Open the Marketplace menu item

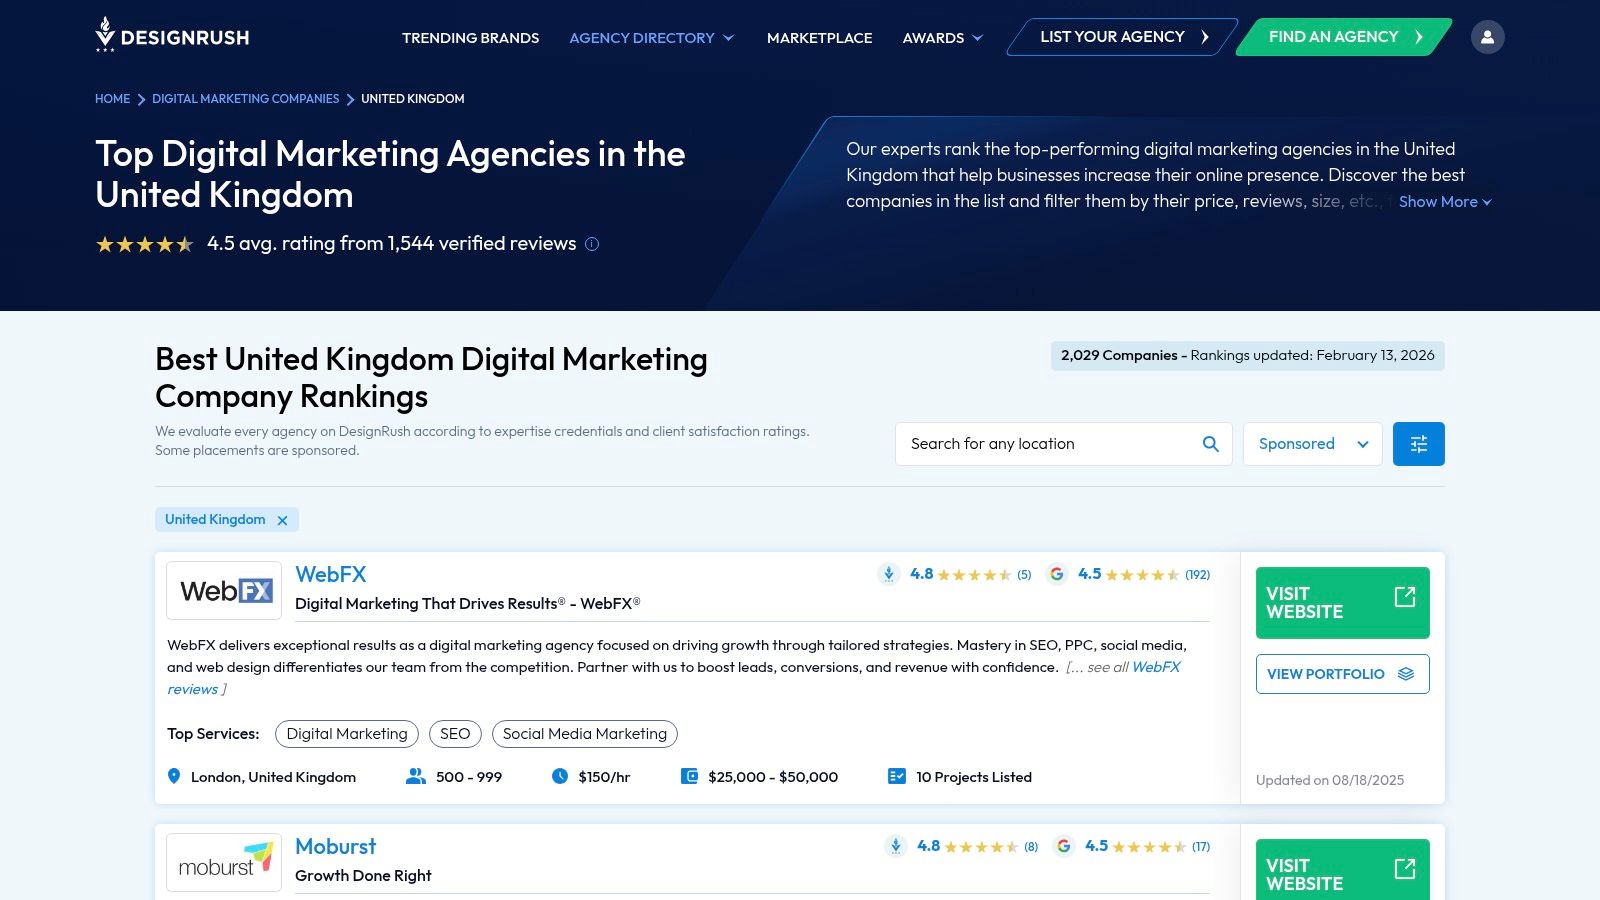tap(819, 38)
